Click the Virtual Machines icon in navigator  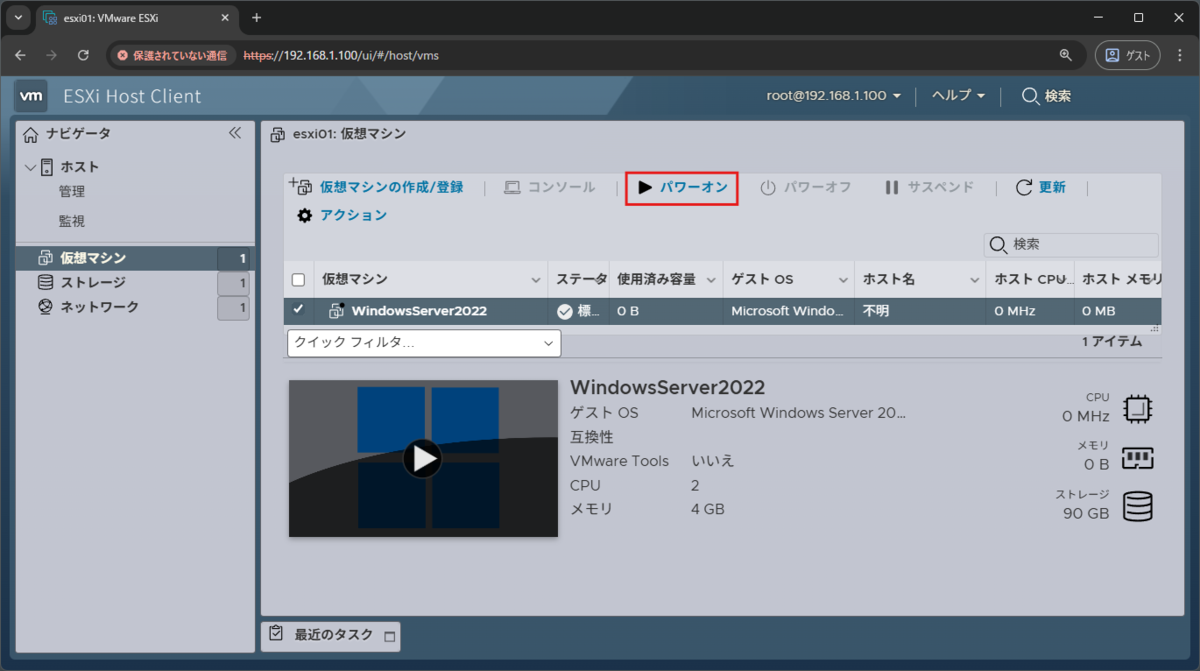click(x=45, y=259)
